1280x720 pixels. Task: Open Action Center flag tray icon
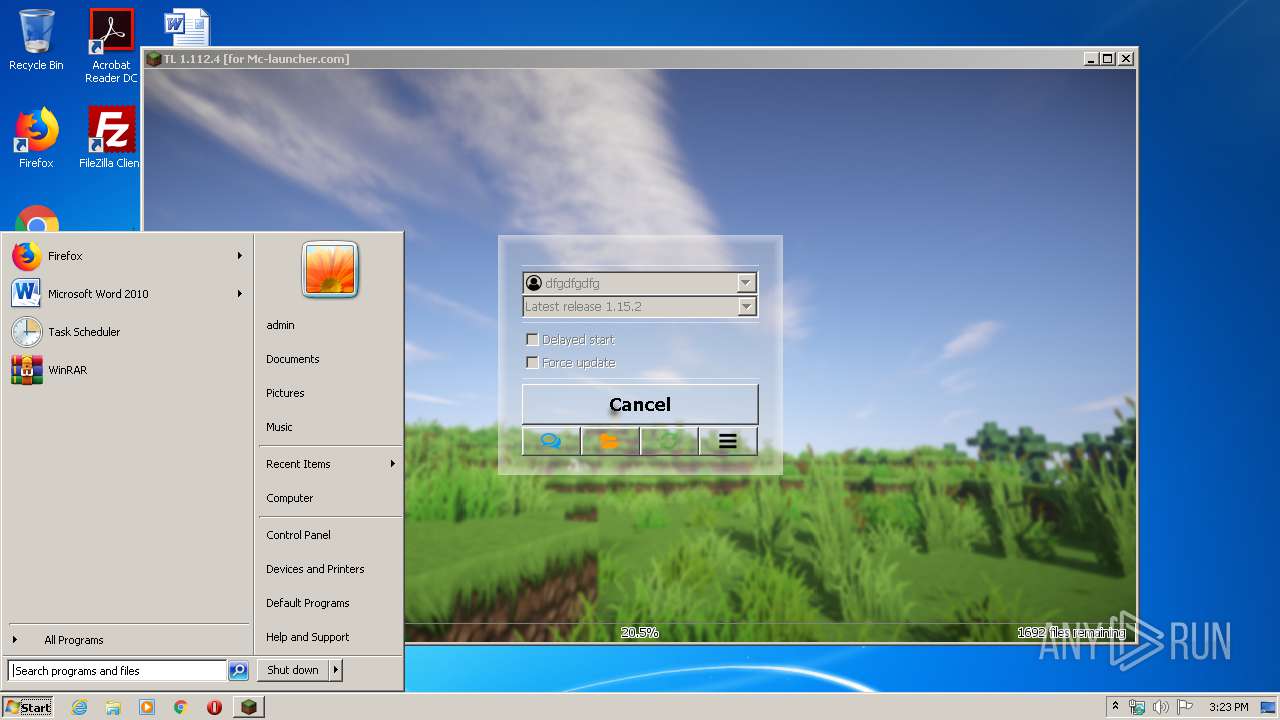click(1184, 707)
